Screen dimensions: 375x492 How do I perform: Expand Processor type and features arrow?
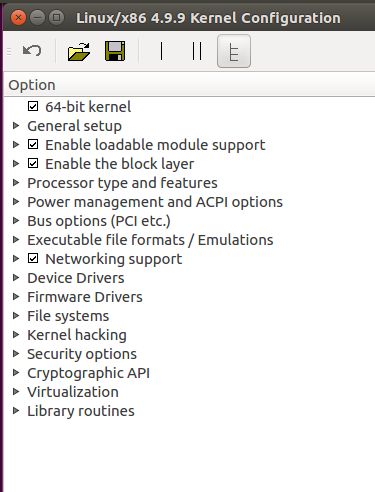point(16,183)
